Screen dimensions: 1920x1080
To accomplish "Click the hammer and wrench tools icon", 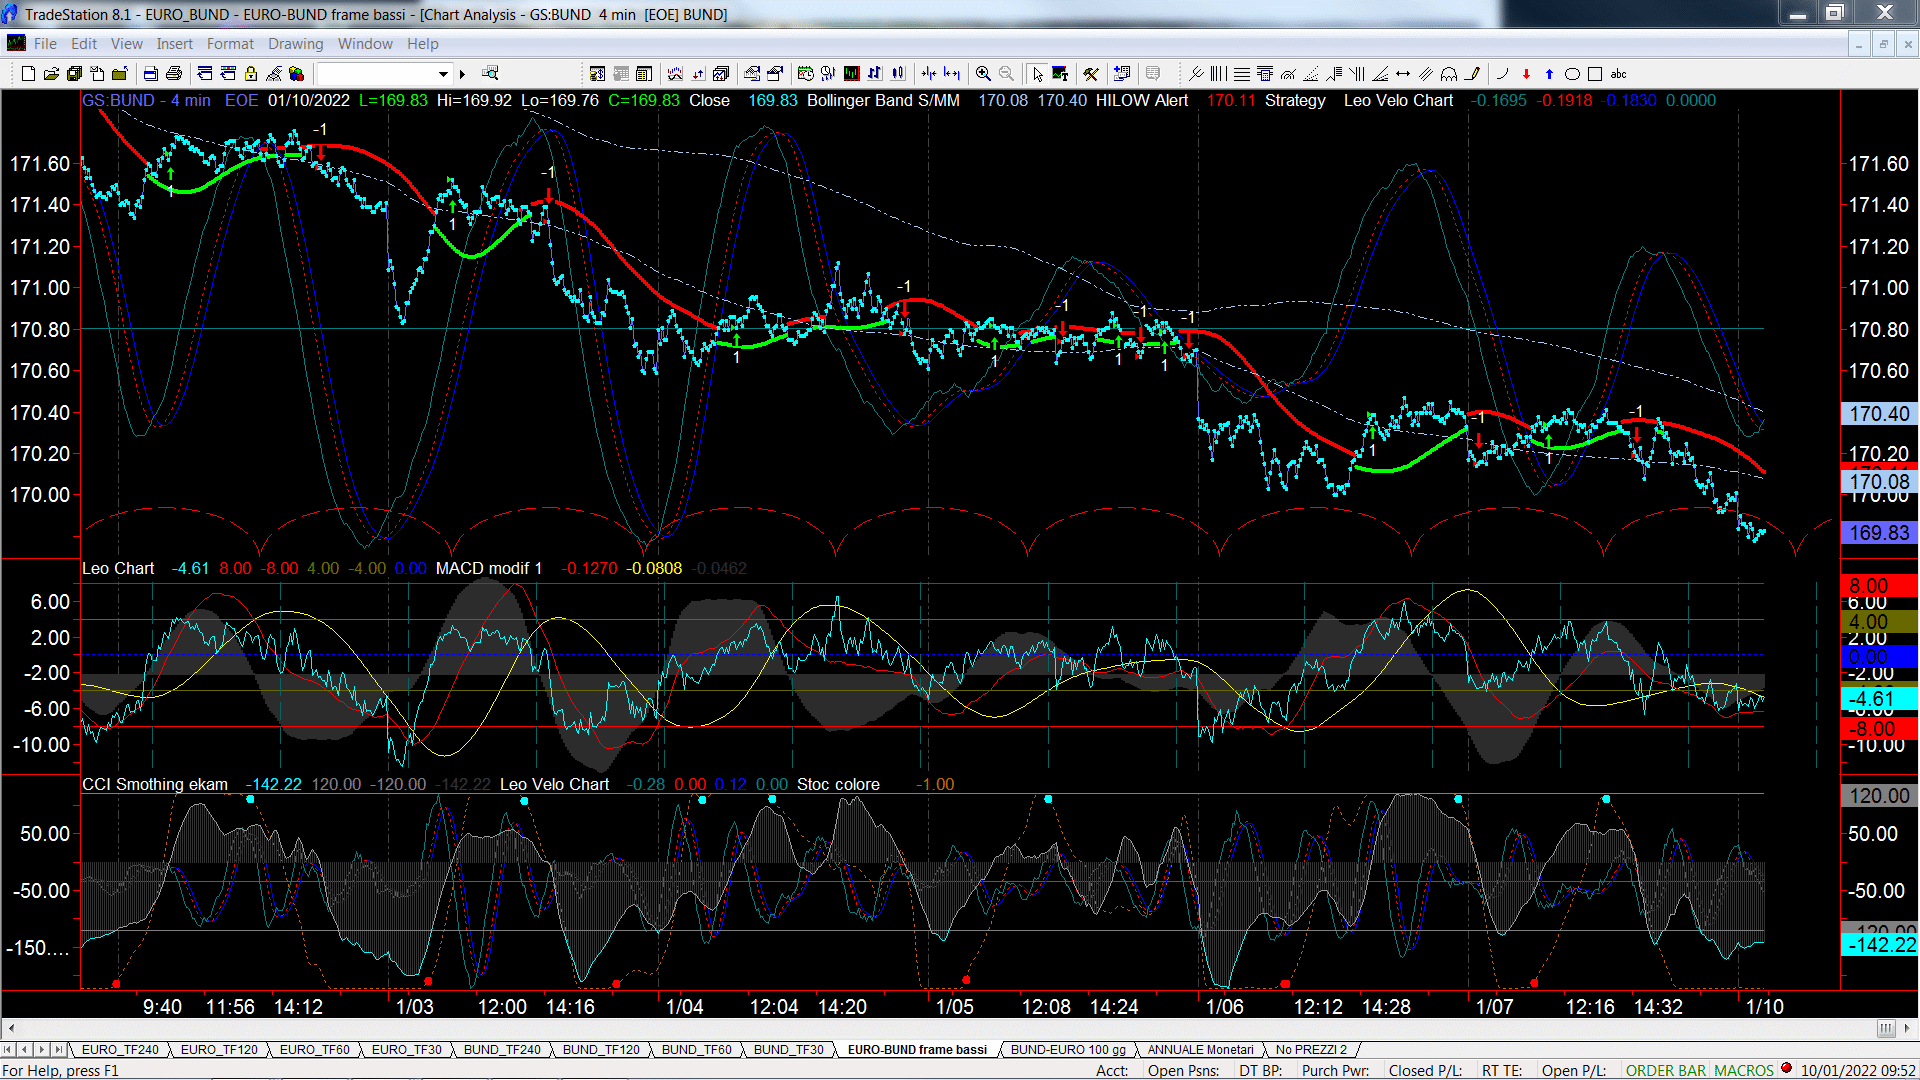I will pos(1091,74).
